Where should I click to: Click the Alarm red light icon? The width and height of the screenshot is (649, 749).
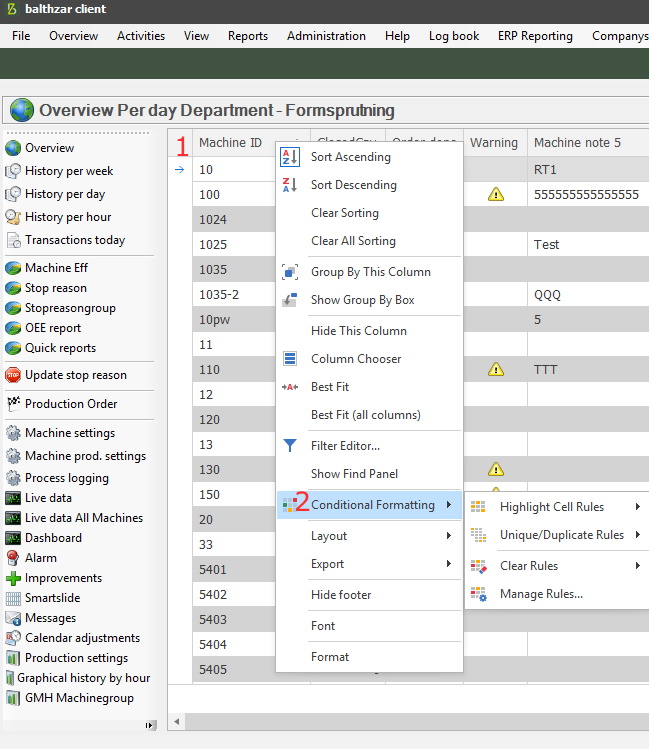[13, 558]
